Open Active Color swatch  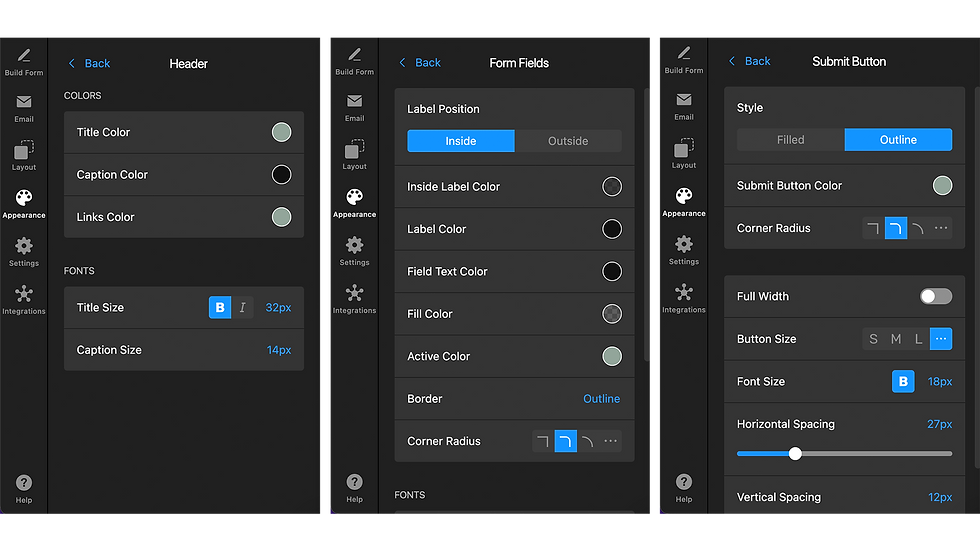pos(612,356)
